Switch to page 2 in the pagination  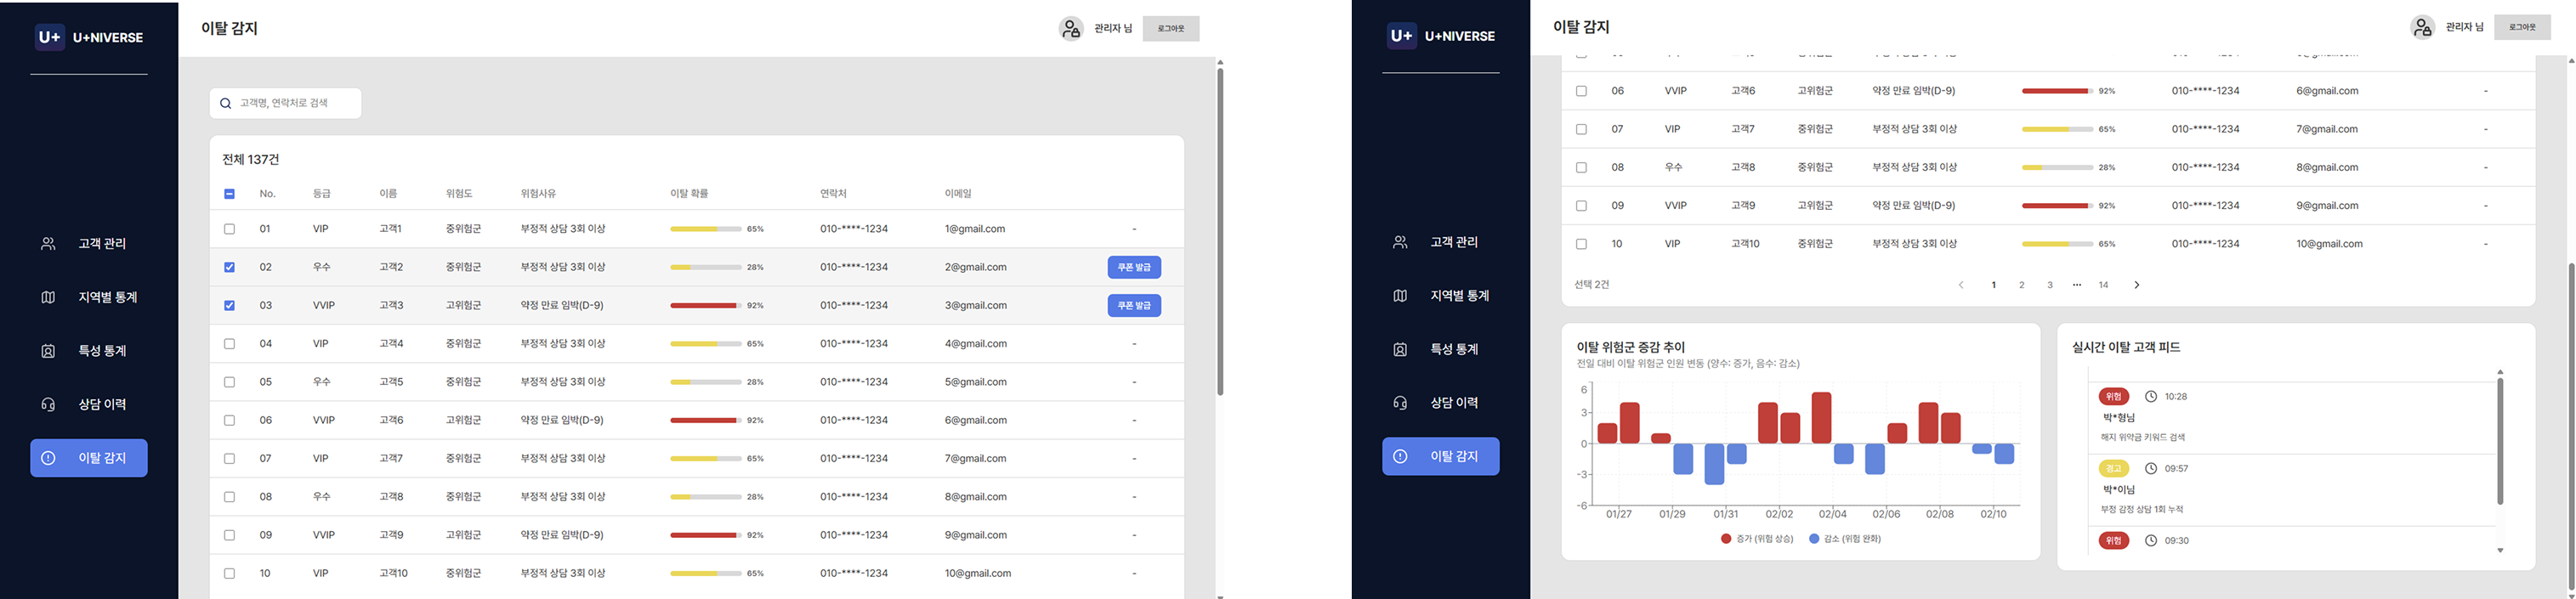point(2021,285)
